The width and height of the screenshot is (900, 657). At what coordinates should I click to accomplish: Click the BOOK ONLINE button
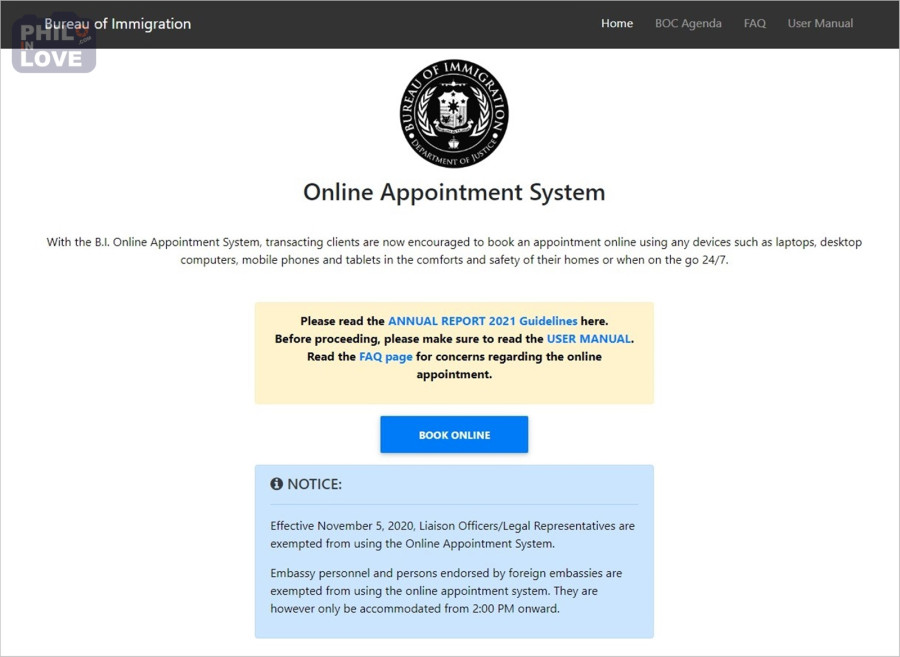pyautogui.click(x=454, y=434)
